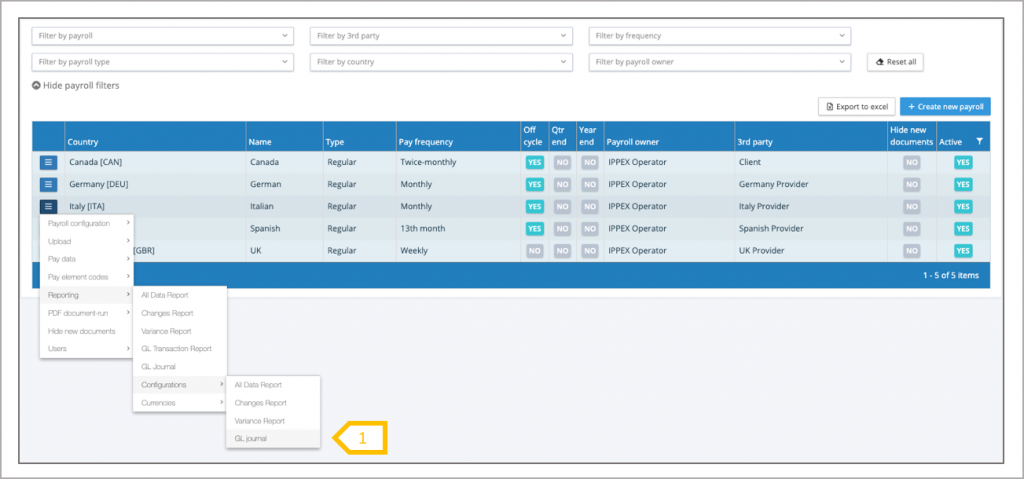Click the Italy row hamburger menu icon
This screenshot has height=479, width=1024.
click(49, 206)
